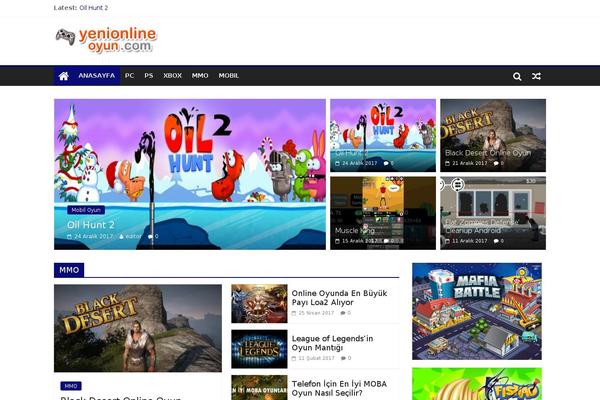Click date 15 Aralık 2017 on Muscle King card
600x400 pixels.
click(360, 241)
